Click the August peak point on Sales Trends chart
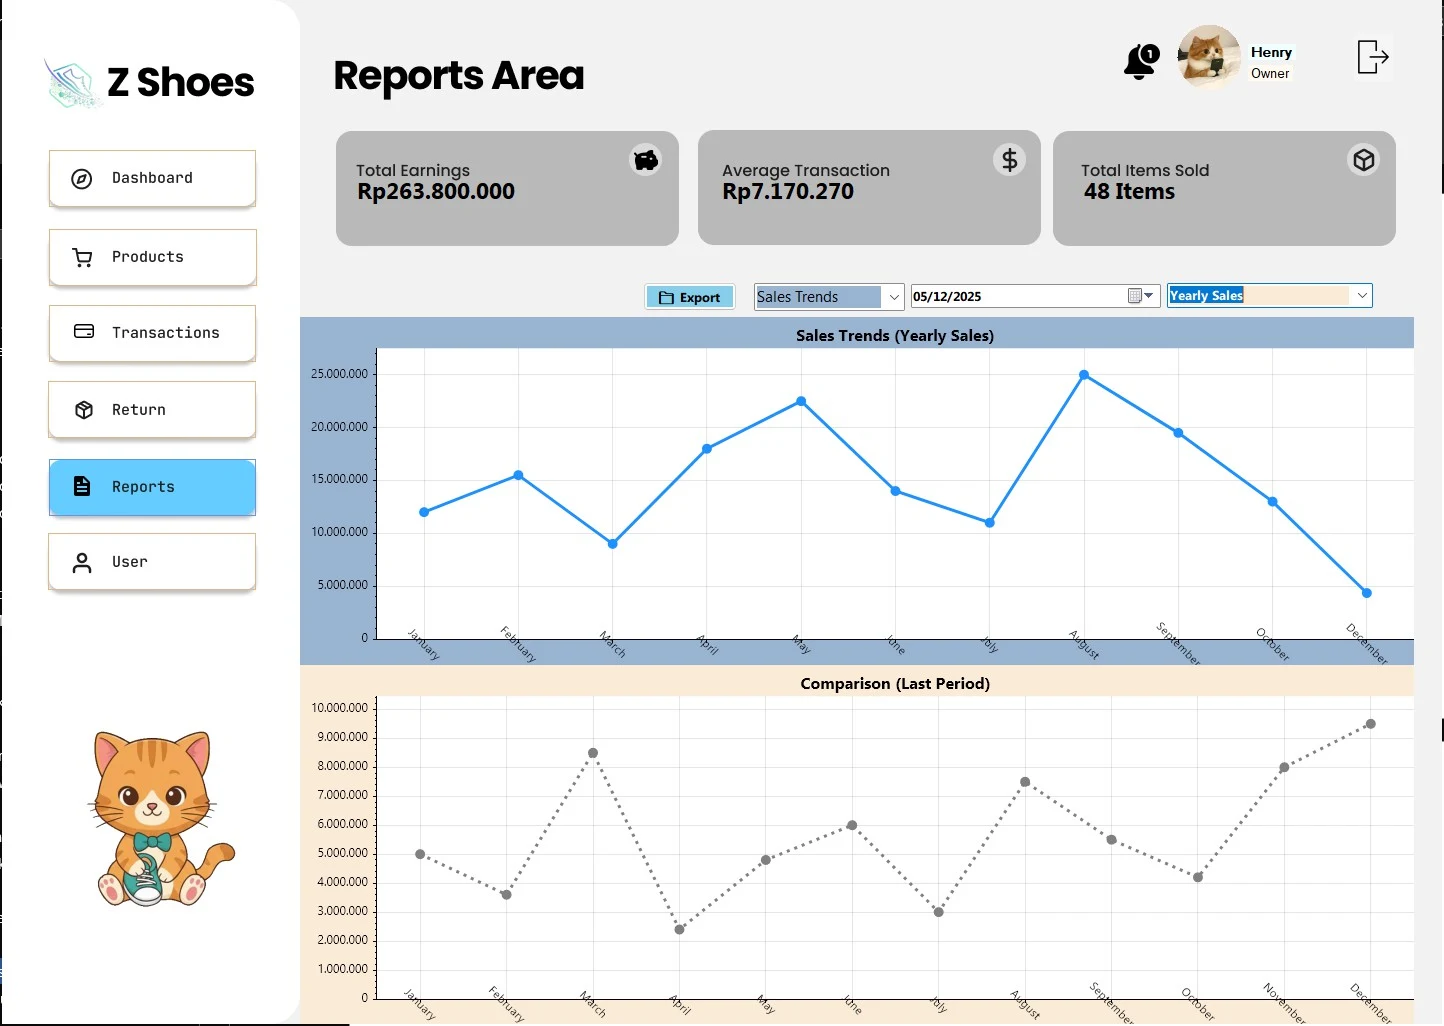The width and height of the screenshot is (1444, 1026). [x=1084, y=375]
